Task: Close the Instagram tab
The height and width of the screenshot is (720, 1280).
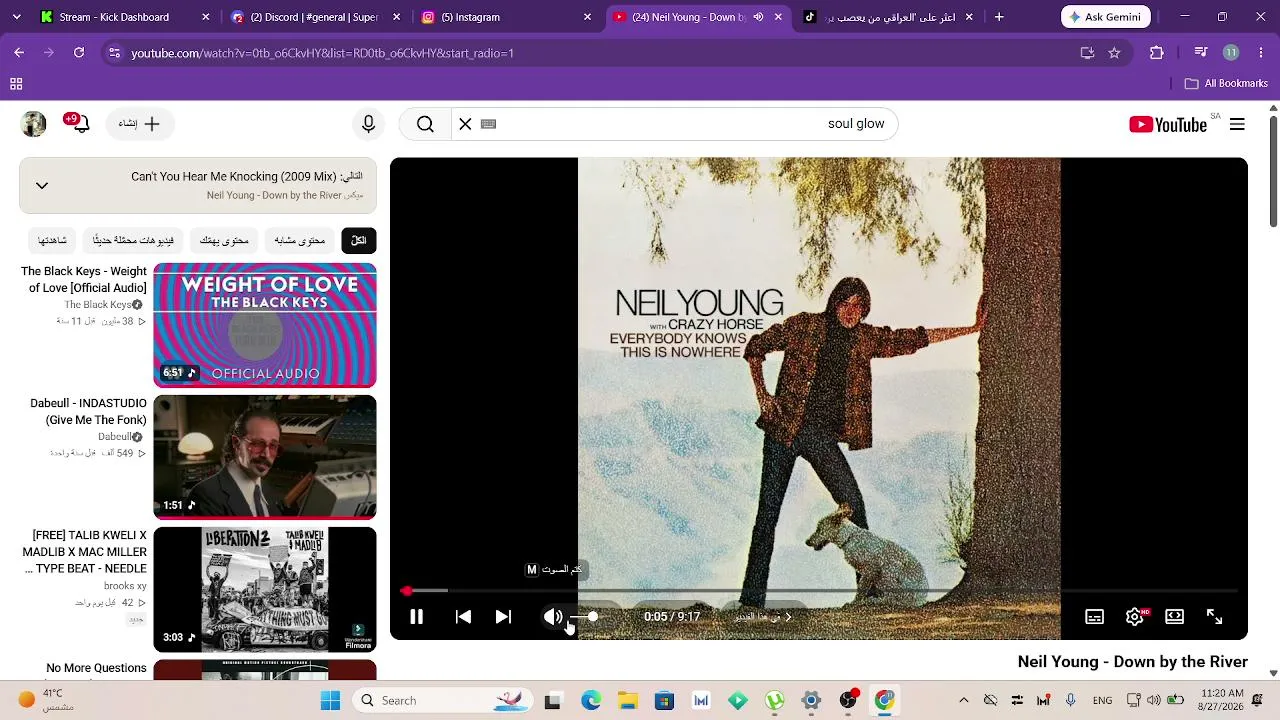Action: [587, 17]
